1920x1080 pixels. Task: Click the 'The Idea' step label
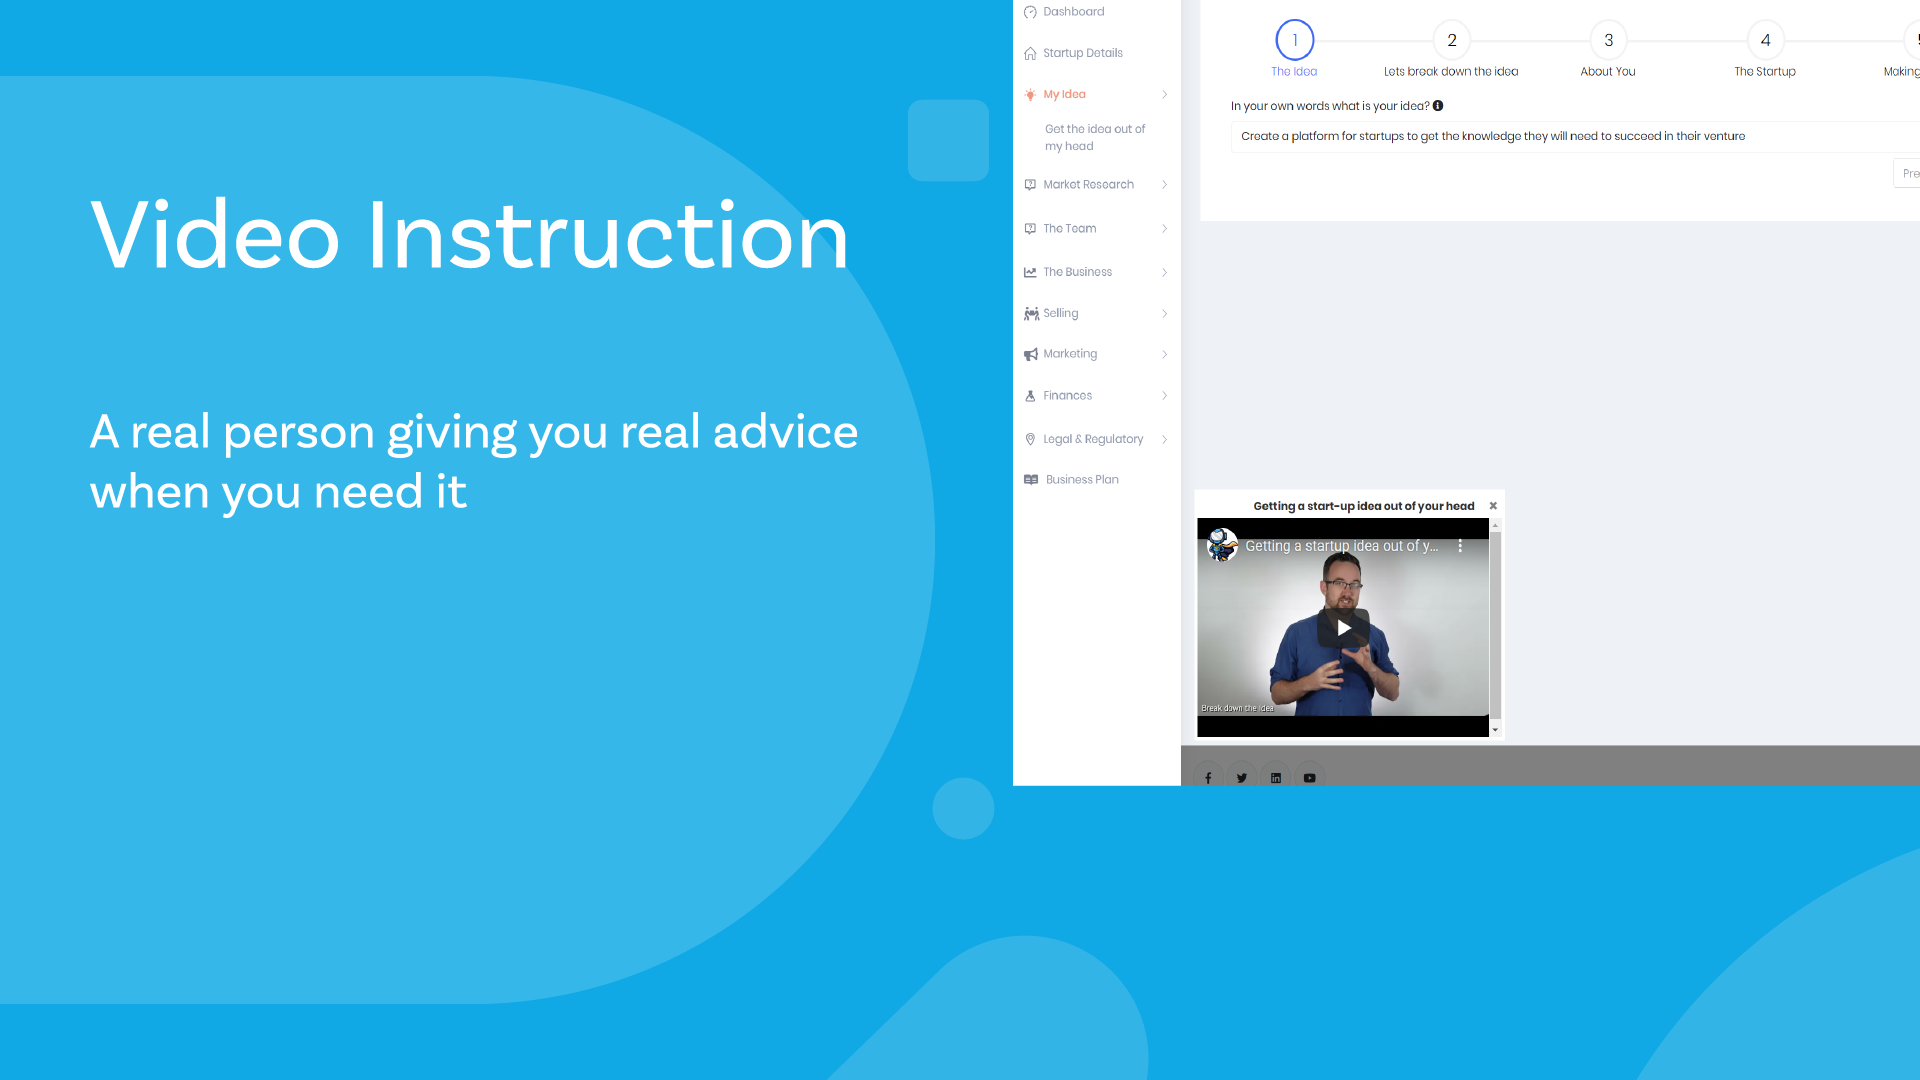[1294, 72]
